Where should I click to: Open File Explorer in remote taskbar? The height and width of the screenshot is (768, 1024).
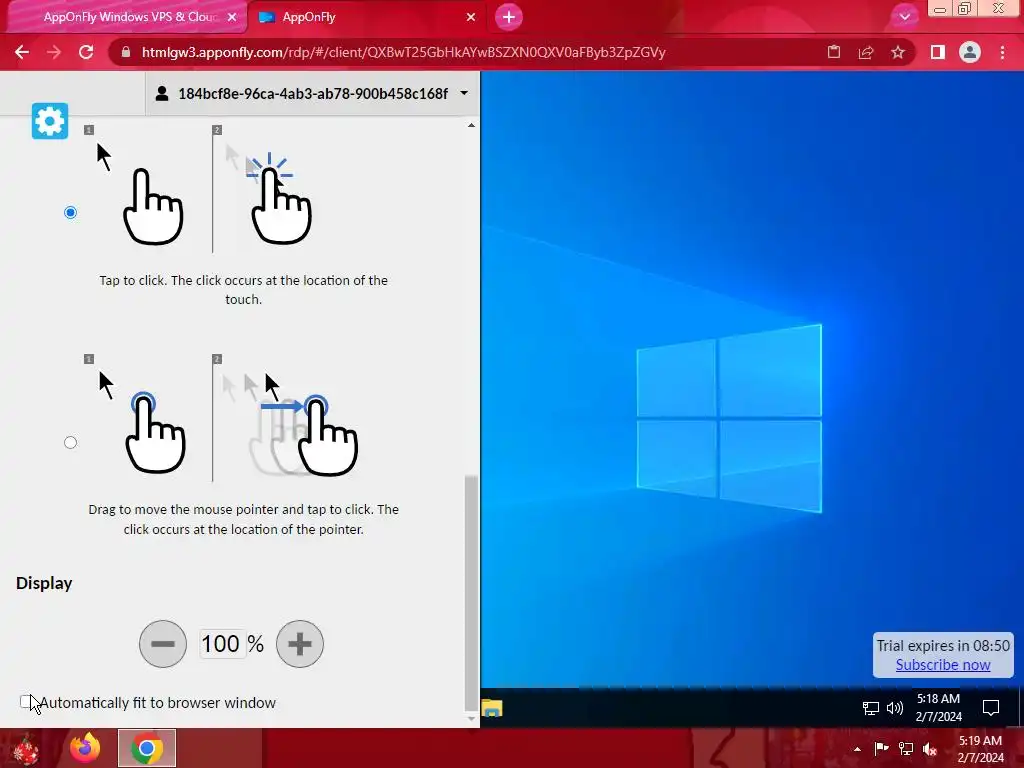(492, 708)
